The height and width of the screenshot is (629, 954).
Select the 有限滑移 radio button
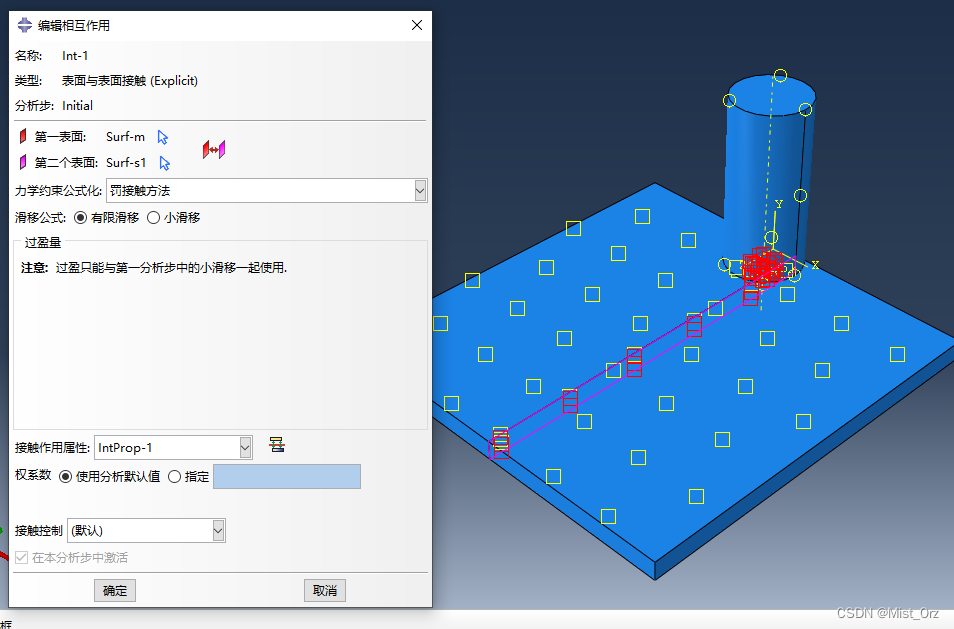coord(81,217)
